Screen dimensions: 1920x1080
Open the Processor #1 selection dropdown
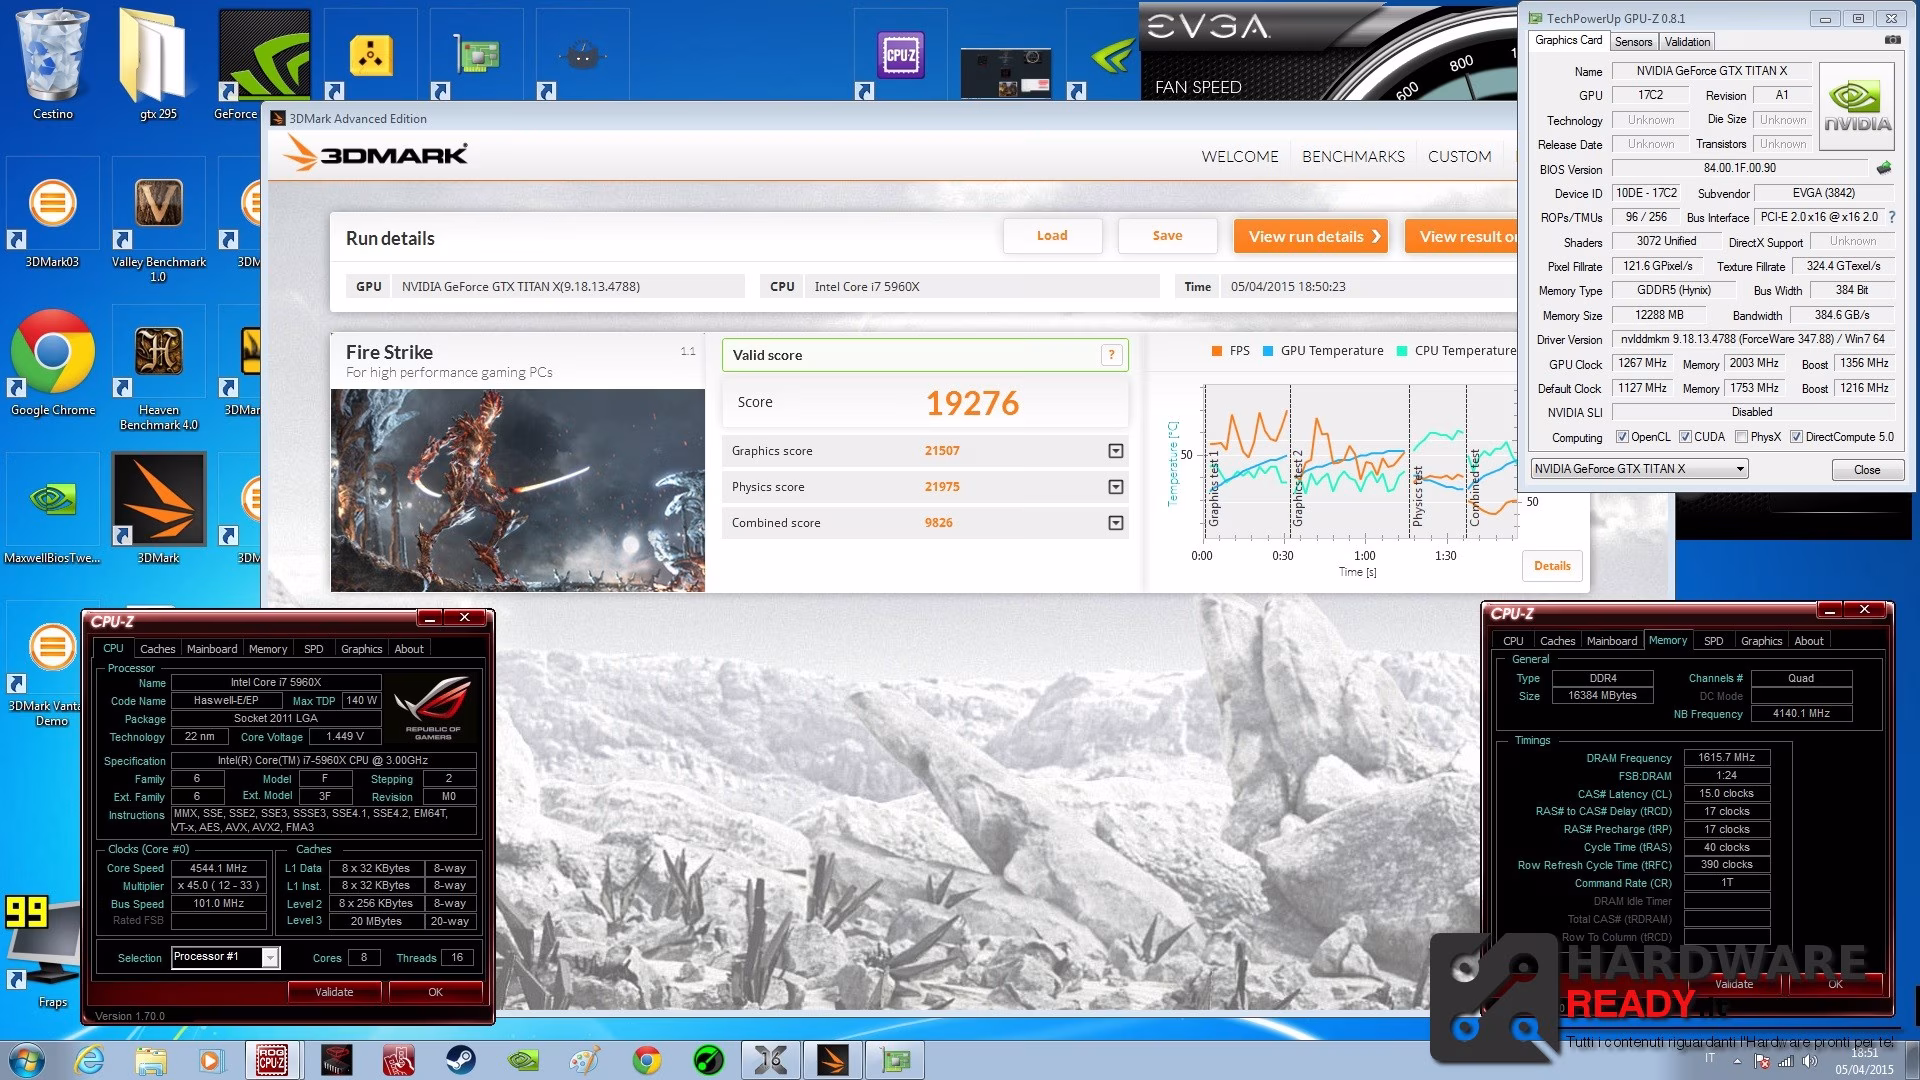pyautogui.click(x=225, y=957)
